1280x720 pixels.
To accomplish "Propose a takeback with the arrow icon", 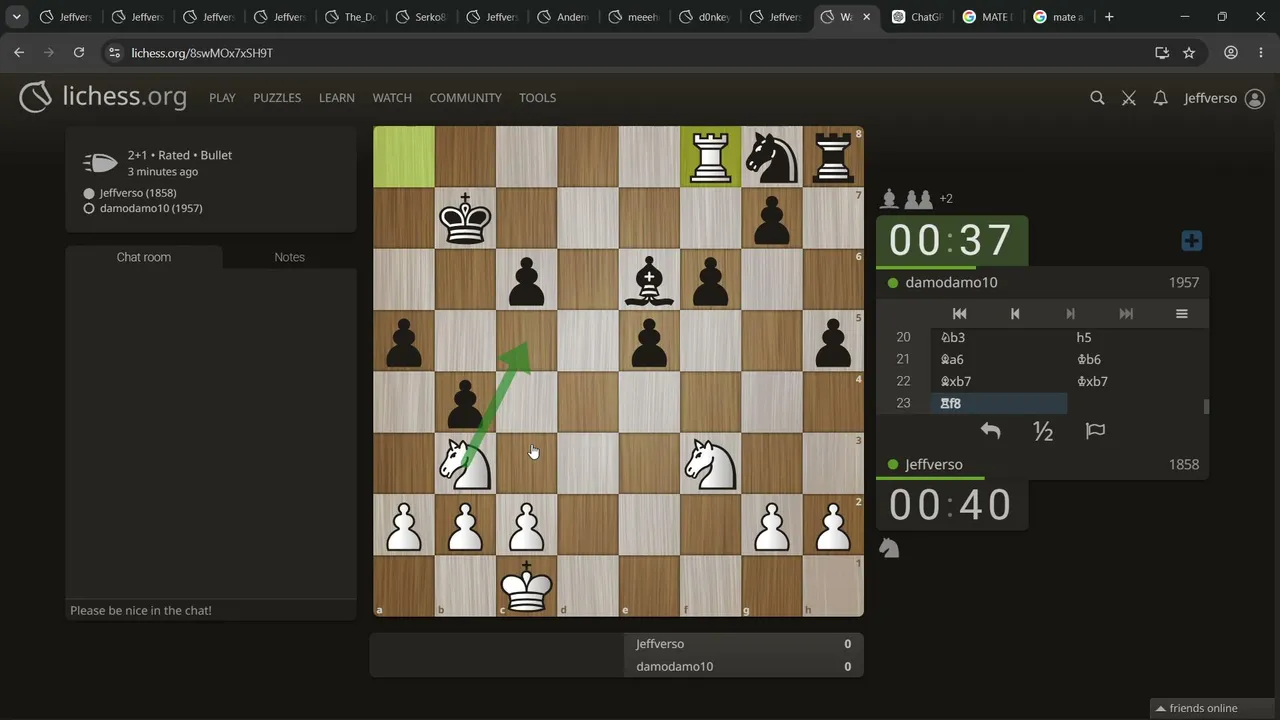I will coord(990,431).
